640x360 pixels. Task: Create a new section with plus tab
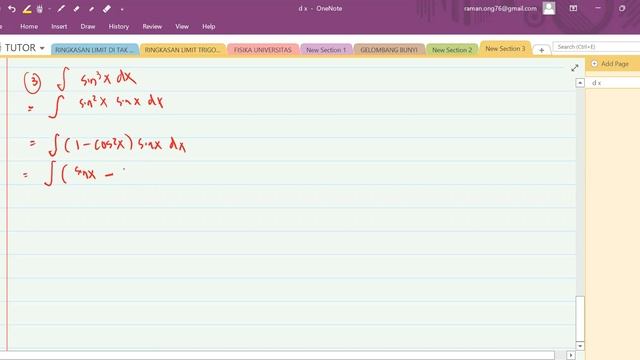pyautogui.click(x=542, y=50)
